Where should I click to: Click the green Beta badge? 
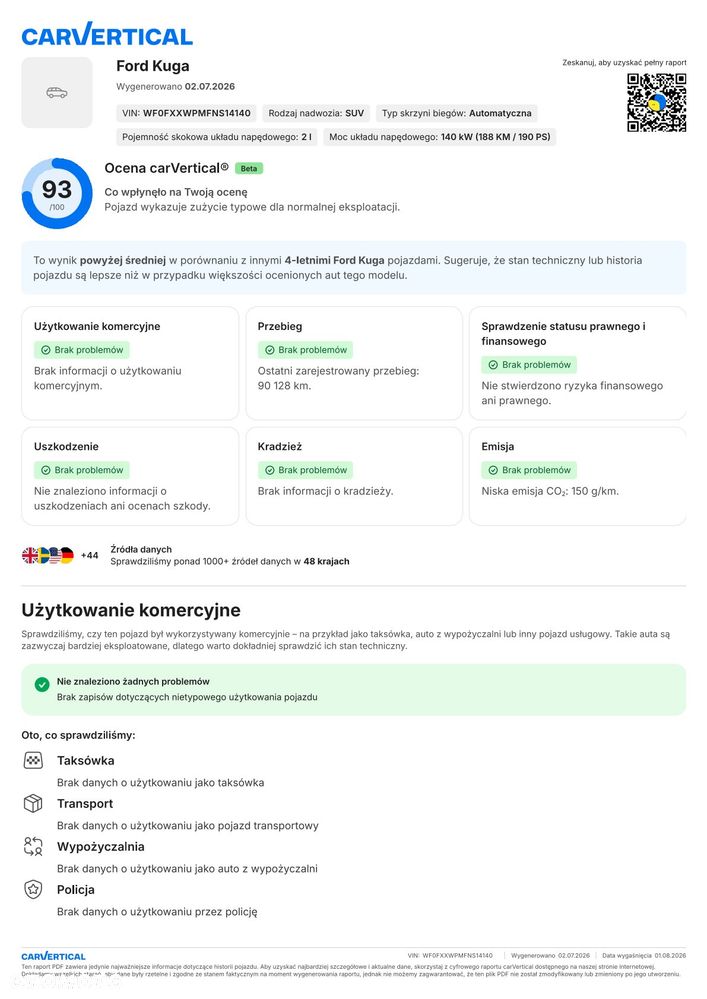point(249,168)
